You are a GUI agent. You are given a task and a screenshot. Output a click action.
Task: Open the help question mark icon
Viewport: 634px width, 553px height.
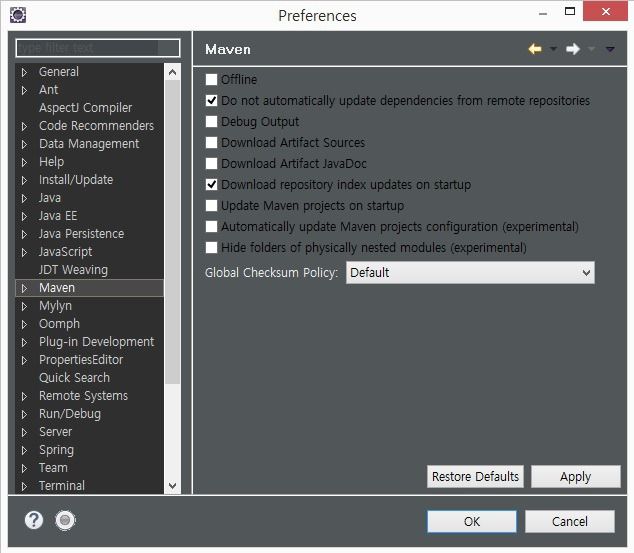(x=34, y=520)
